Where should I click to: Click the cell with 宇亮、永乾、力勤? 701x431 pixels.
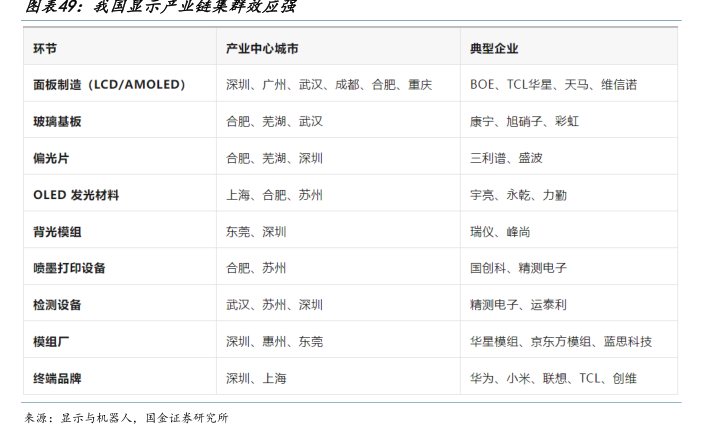coord(518,195)
